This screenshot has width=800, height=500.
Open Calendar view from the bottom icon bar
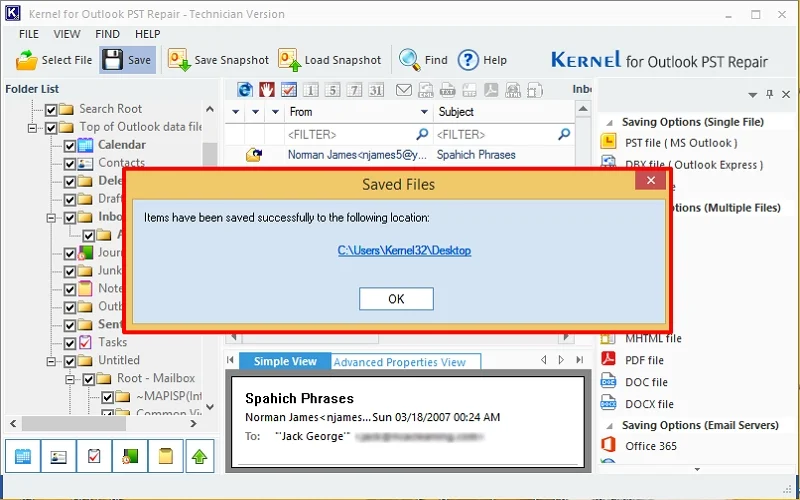pos(23,456)
